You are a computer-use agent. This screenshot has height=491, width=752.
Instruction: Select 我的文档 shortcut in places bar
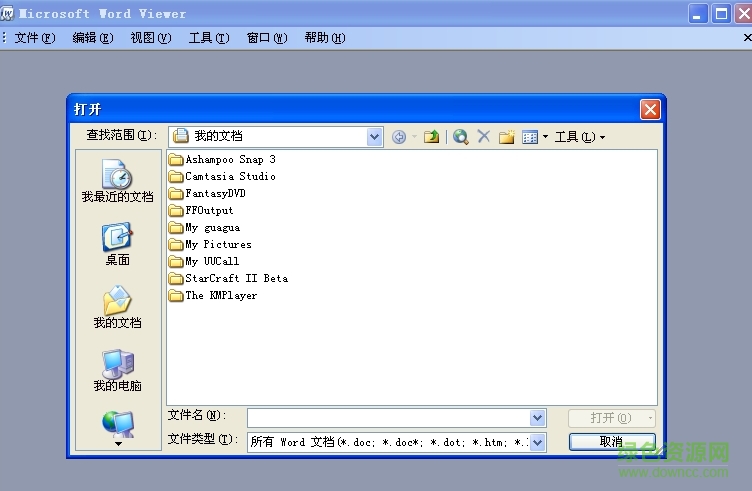[x=117, y=308]
